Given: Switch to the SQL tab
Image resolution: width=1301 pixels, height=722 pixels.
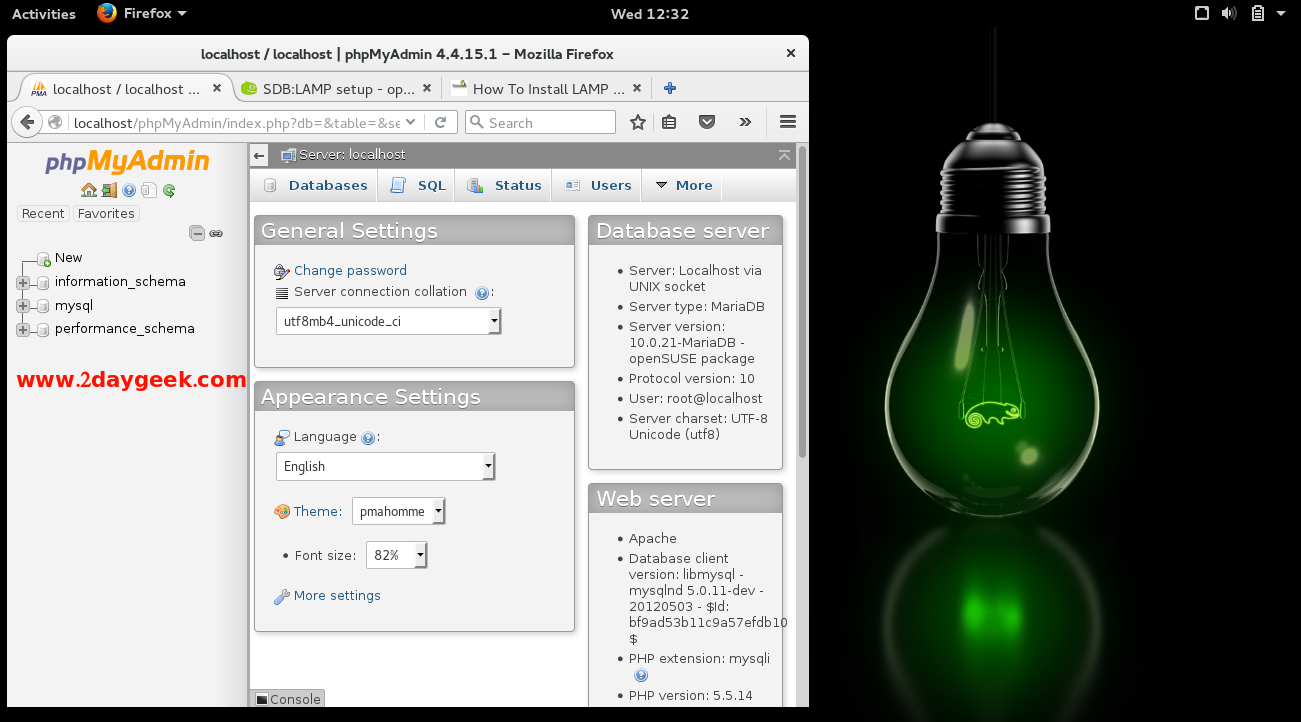Looking at the screenshot, I should point(418,186).
